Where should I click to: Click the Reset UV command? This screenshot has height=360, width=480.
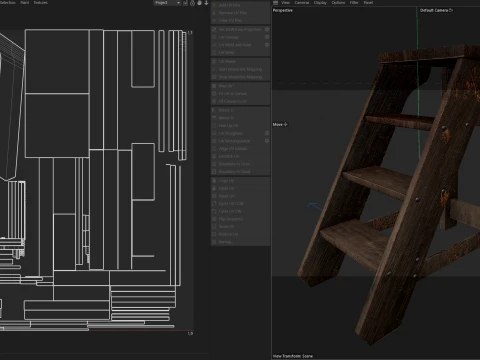pyautogui.click(x=240, y=196)
